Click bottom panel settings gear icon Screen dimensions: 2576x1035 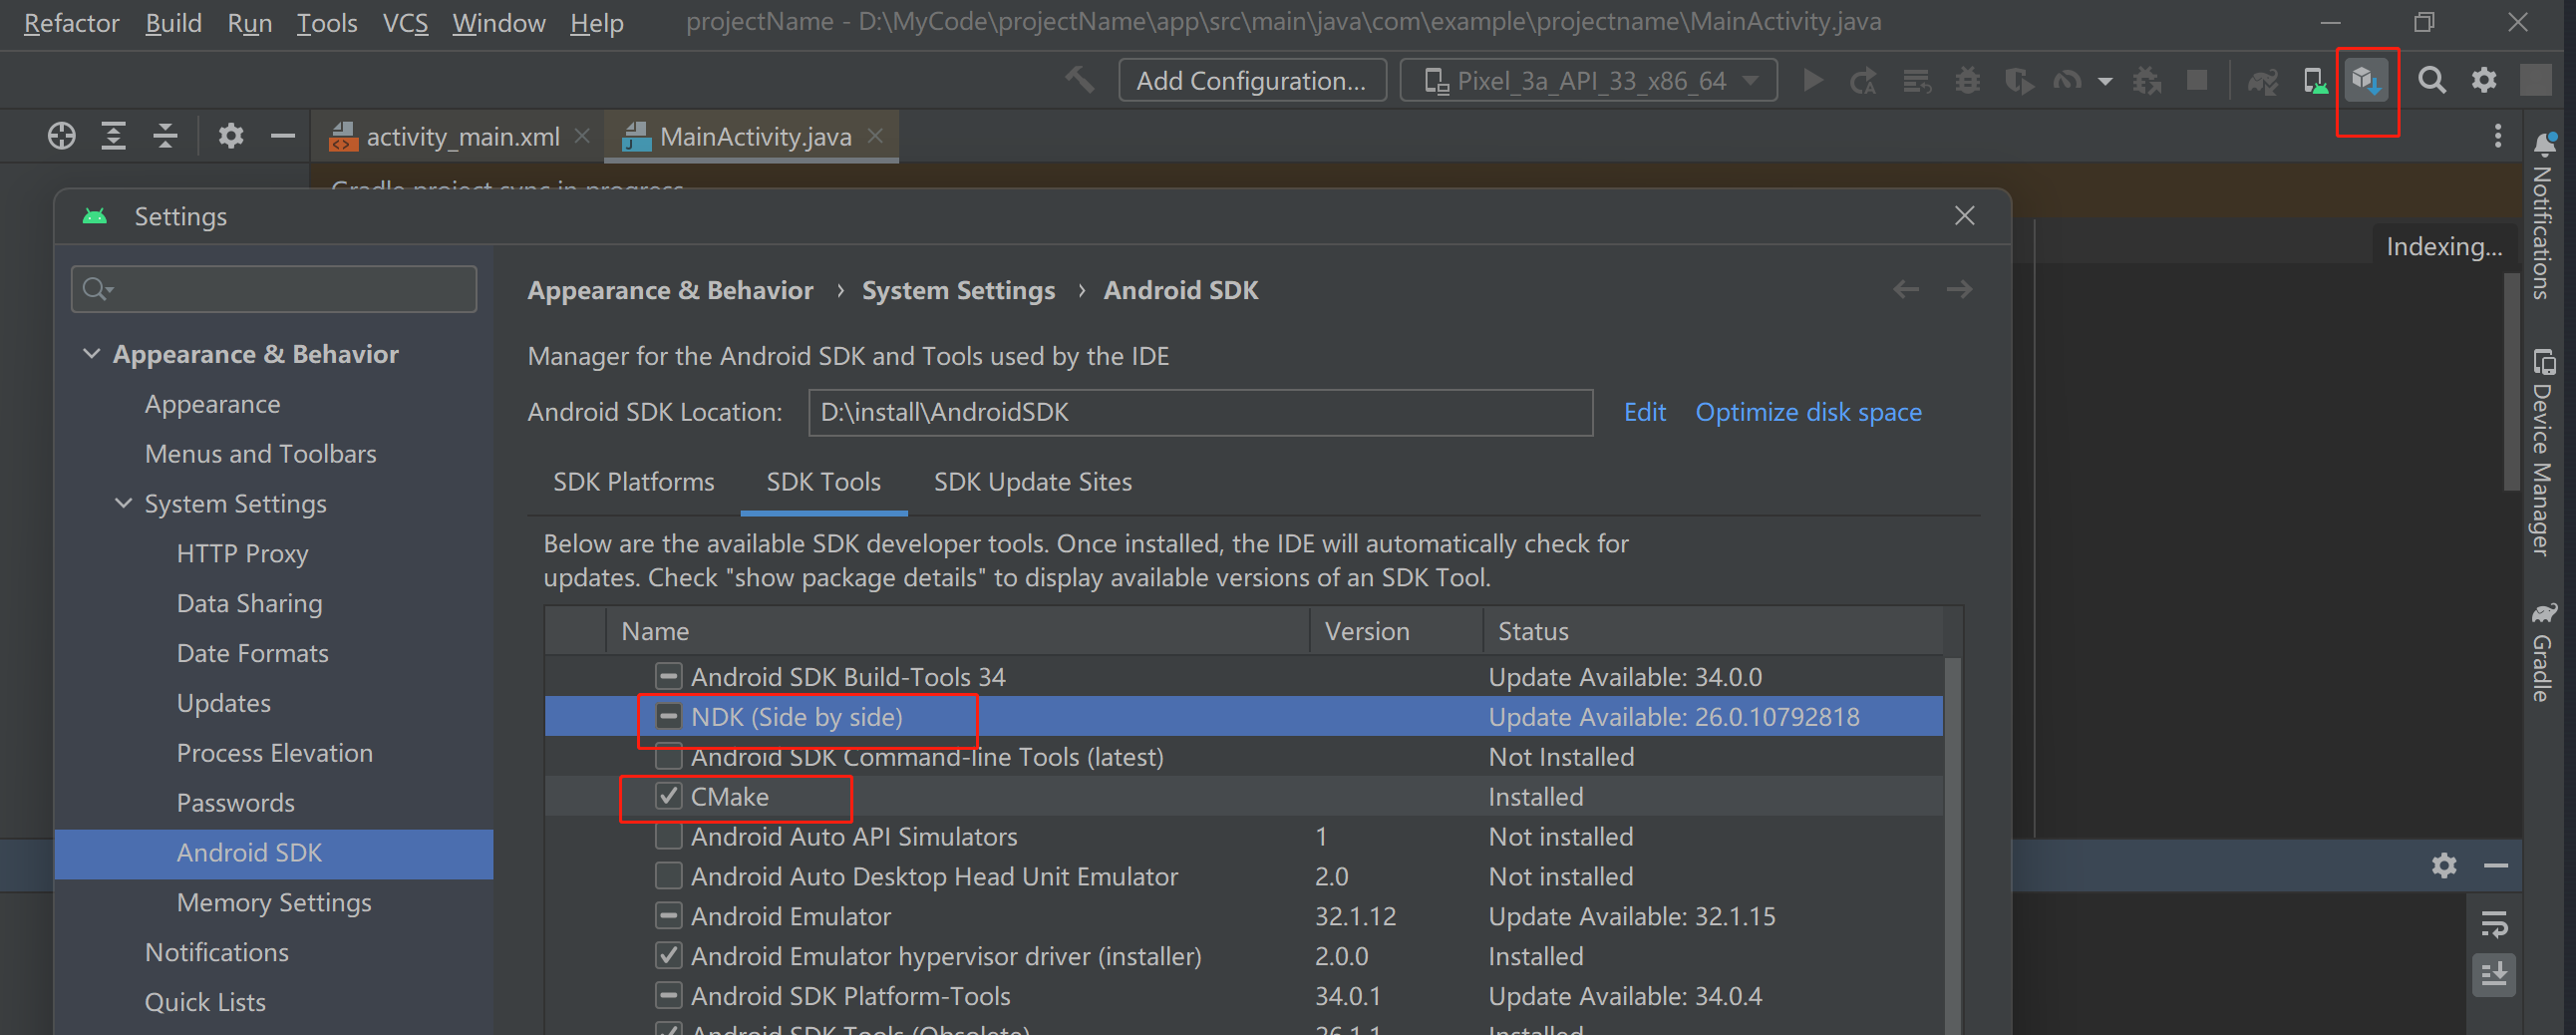pos(2444,865)
